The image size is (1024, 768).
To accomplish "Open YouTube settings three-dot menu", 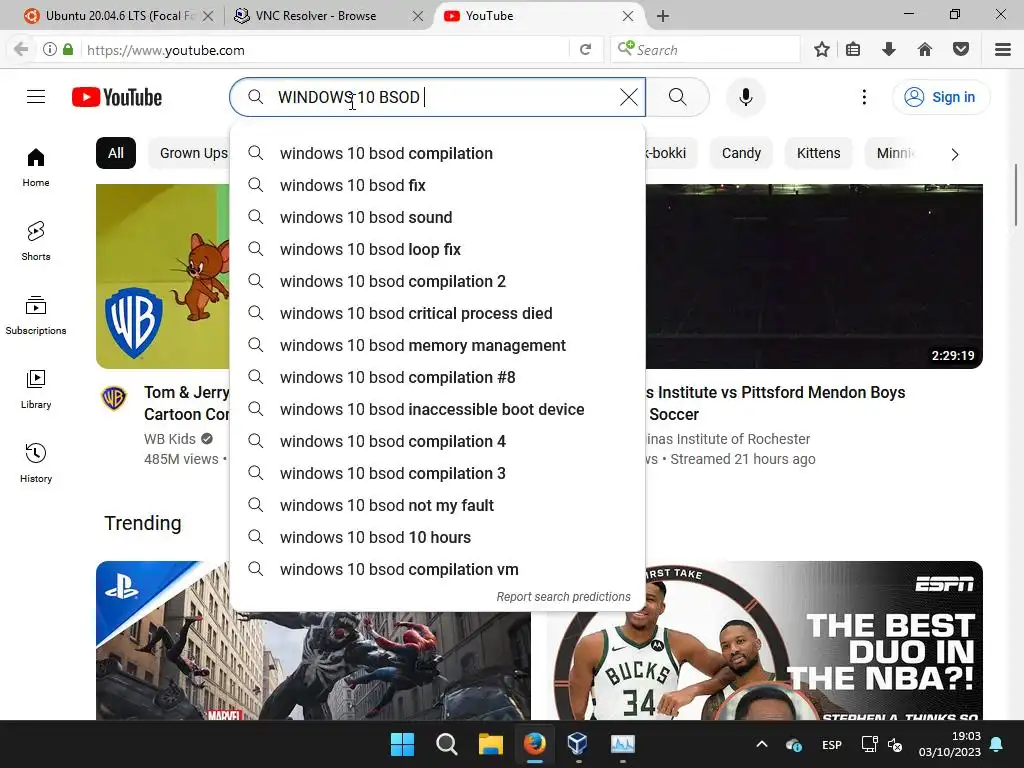I will 864,97.
